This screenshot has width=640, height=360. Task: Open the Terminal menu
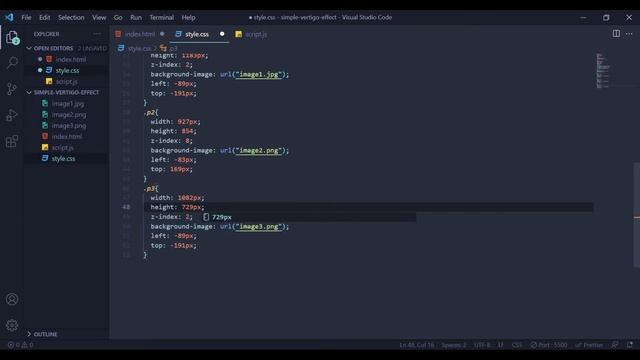(161, 18)
